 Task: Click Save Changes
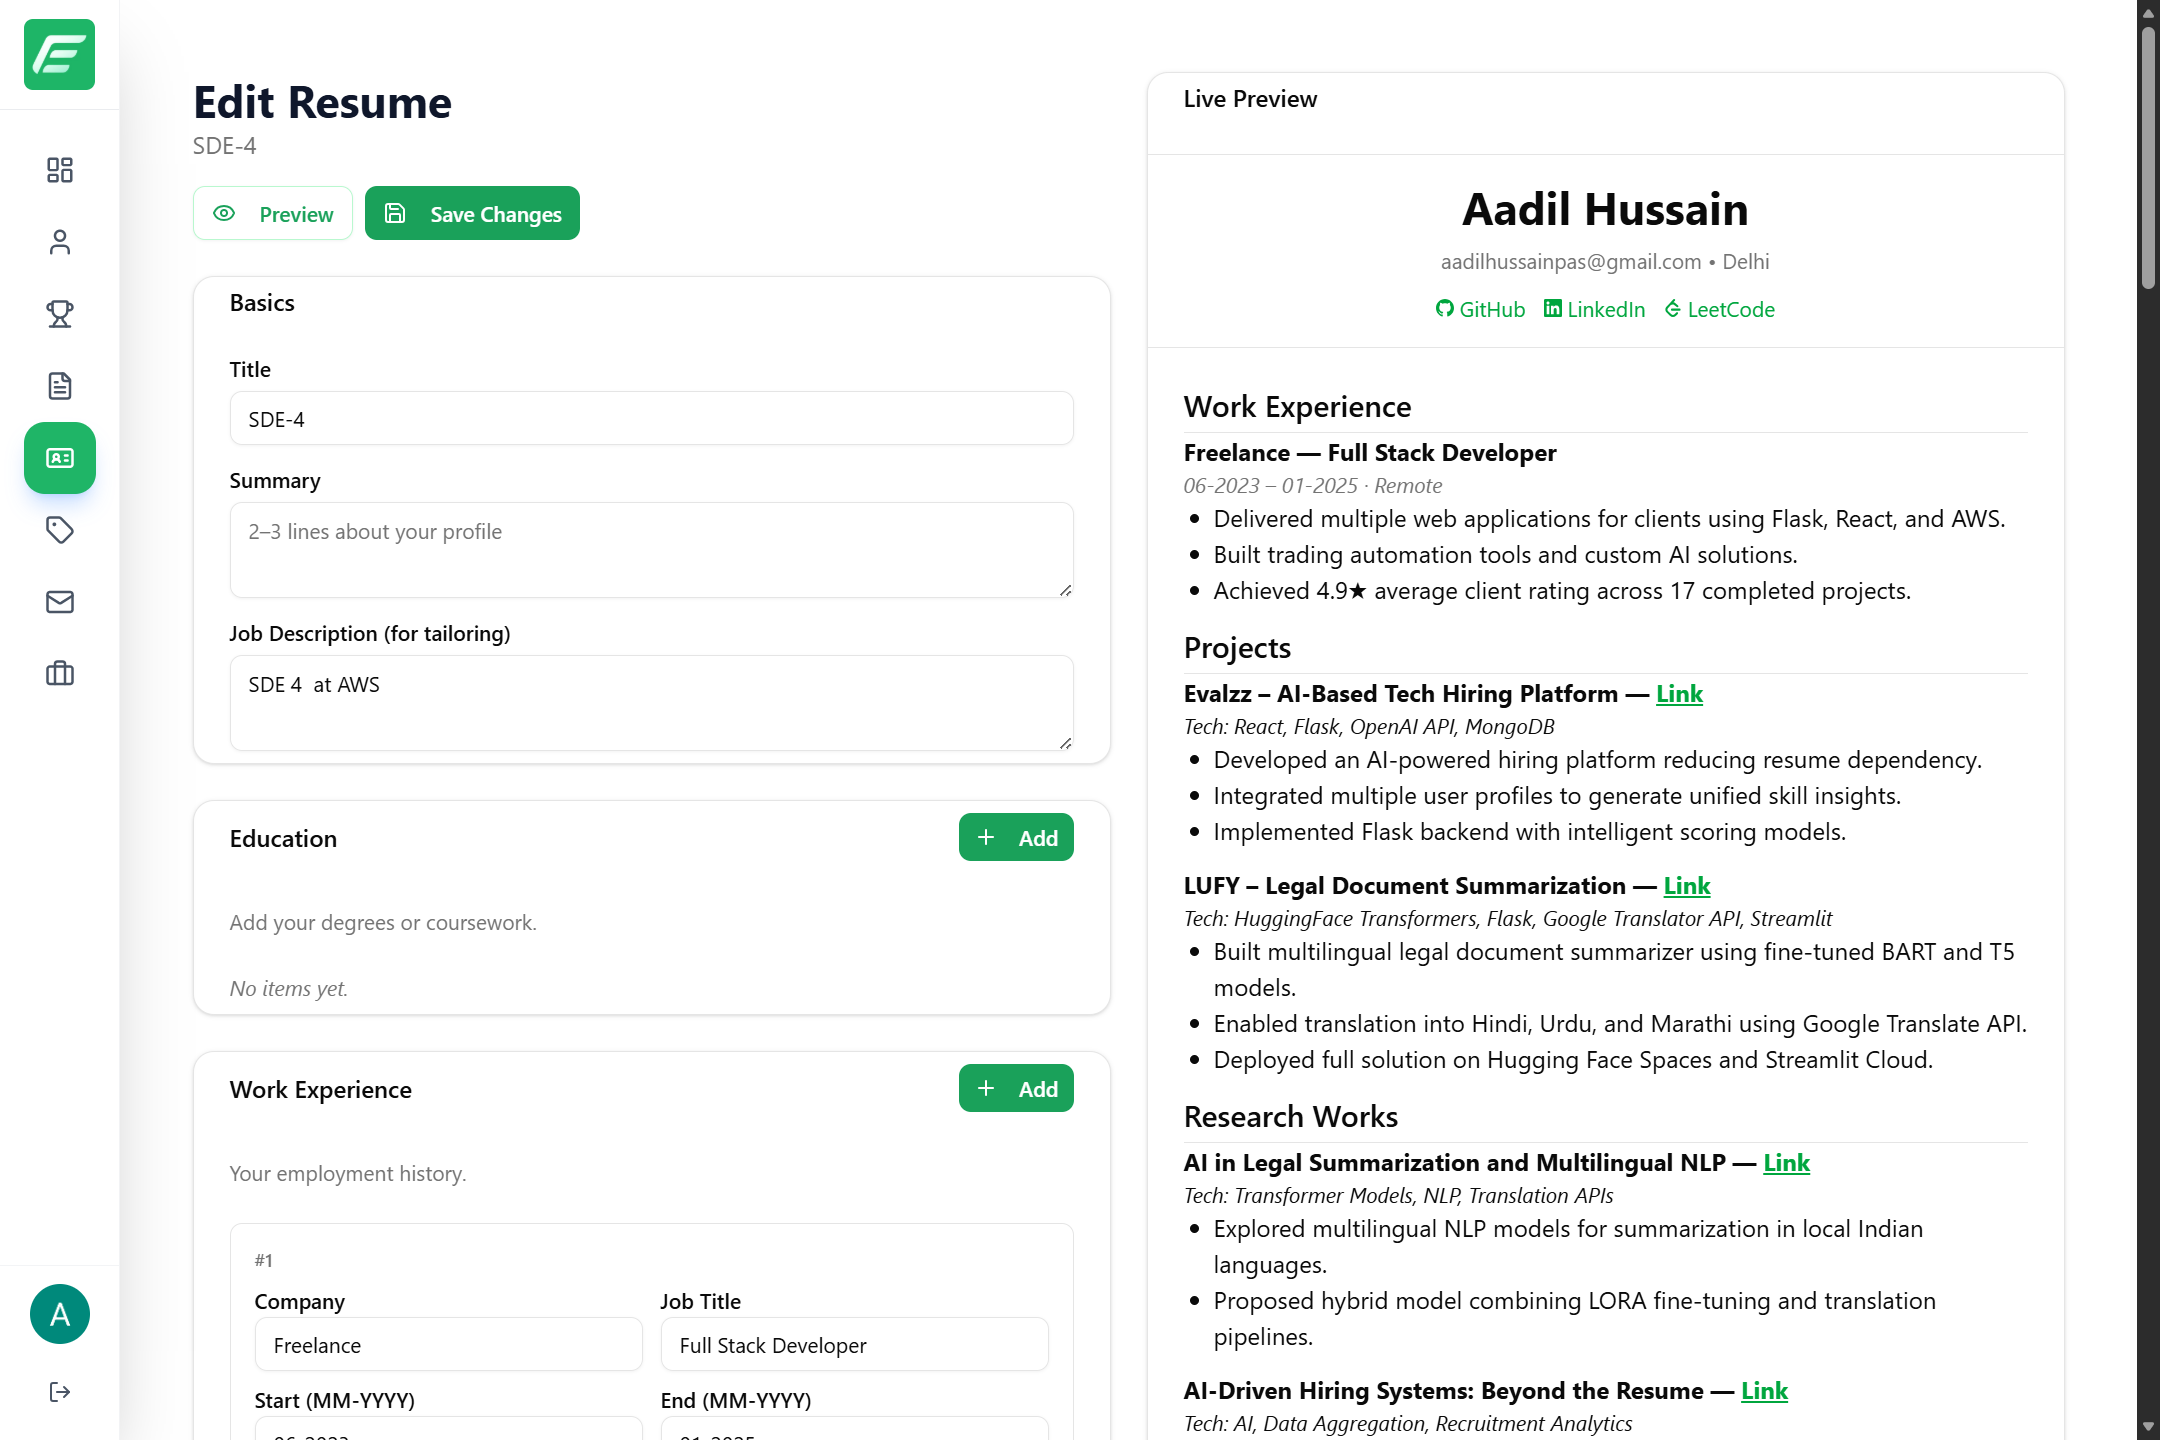(x=472, y=213)
